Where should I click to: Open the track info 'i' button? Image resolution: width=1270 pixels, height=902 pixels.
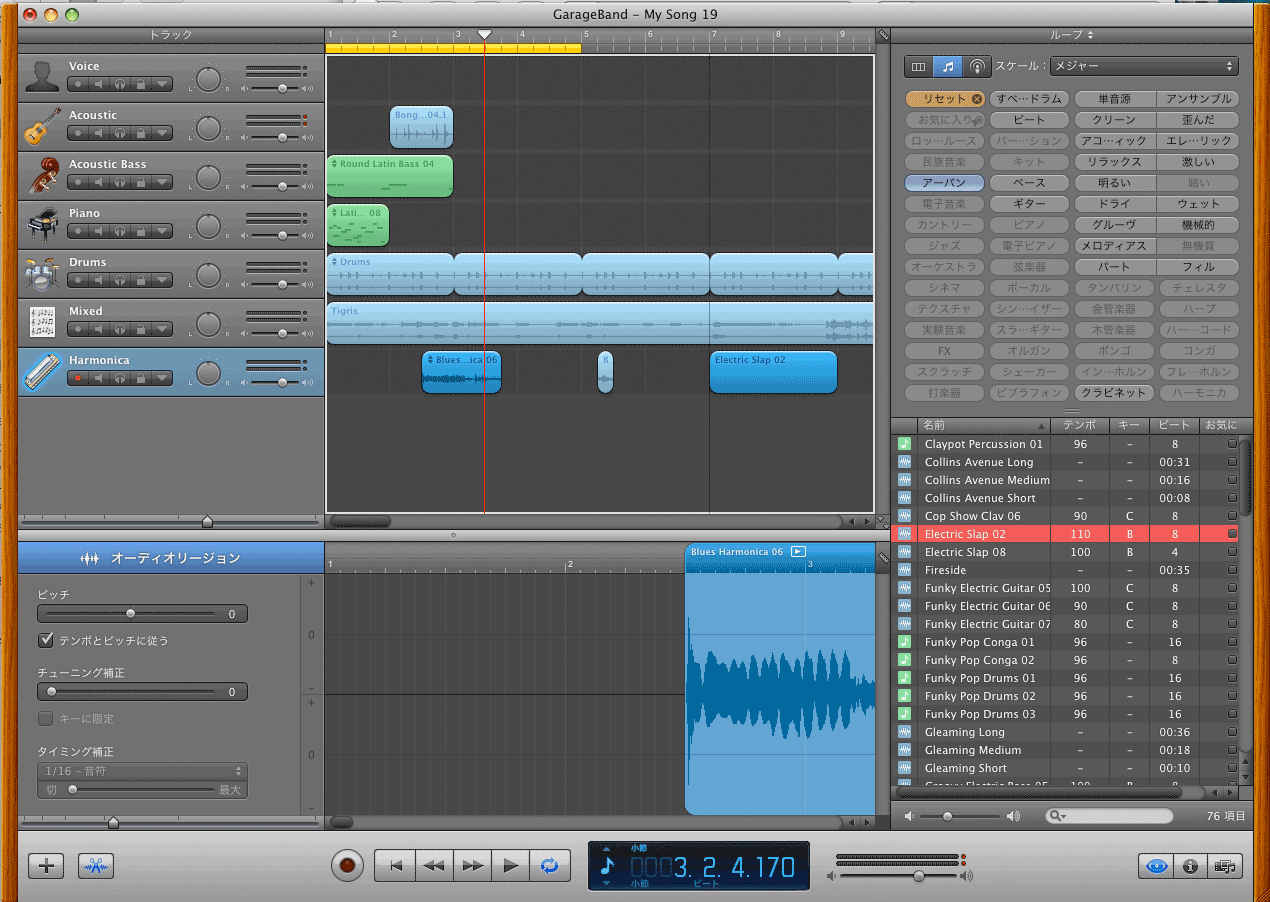coord(1190,866)
